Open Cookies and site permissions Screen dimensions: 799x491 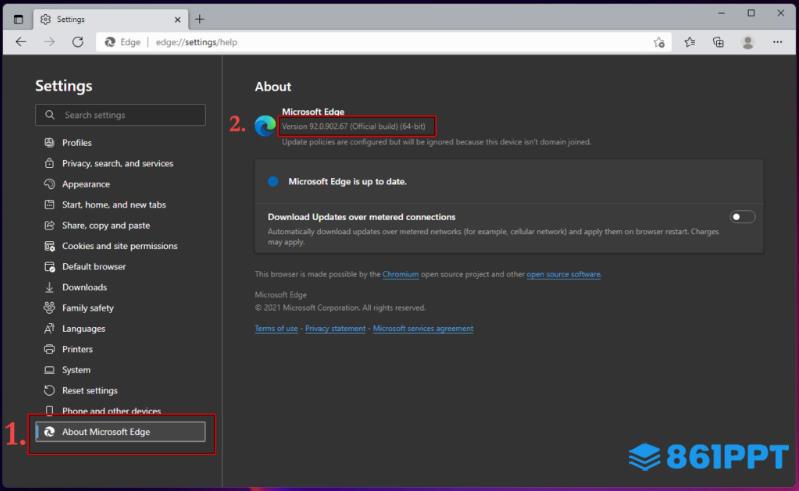tap(120, 246)
